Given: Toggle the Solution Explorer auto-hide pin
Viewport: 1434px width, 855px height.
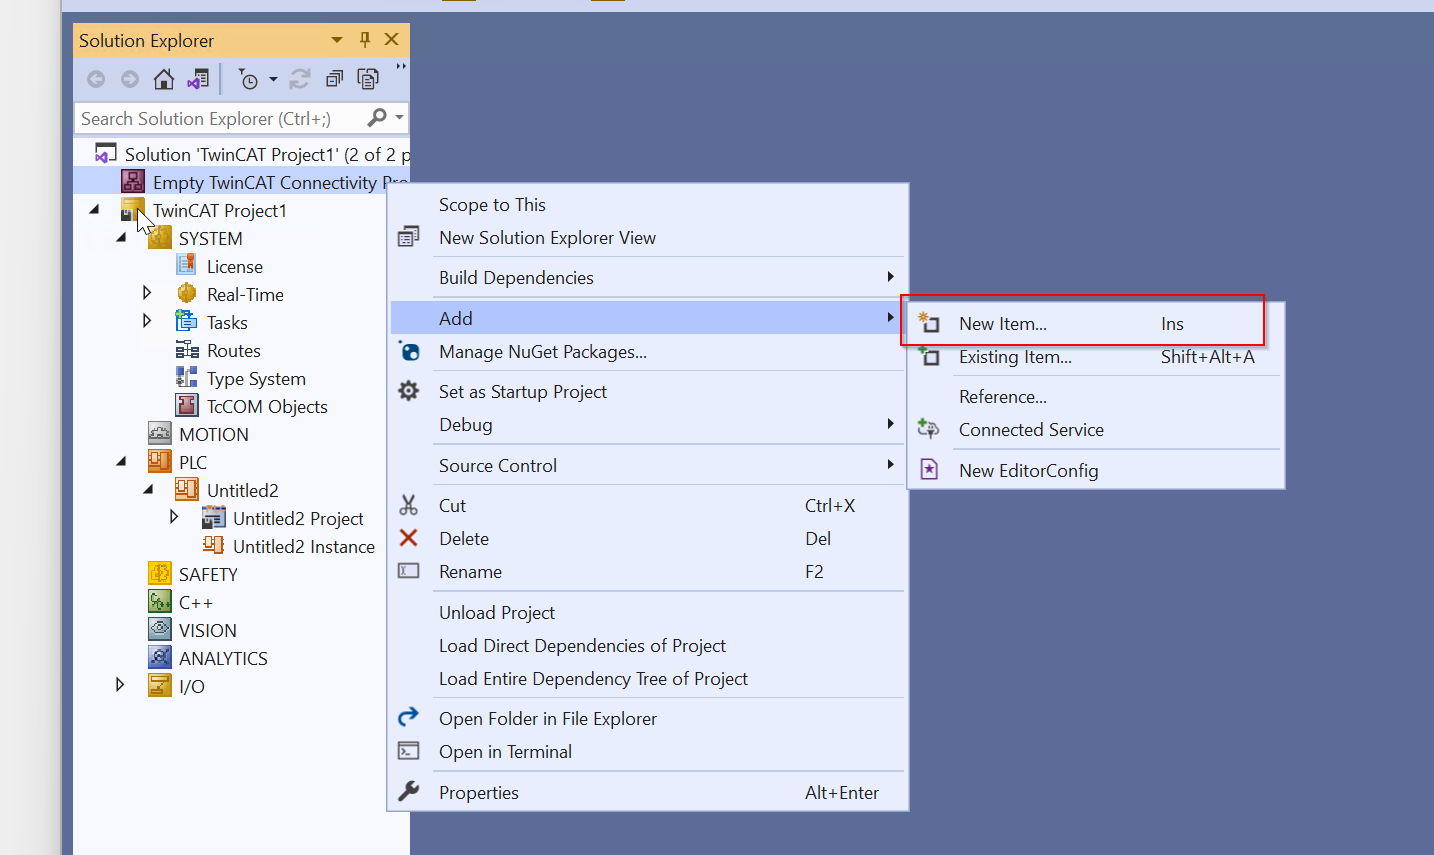Looking at the screenshot, I should pyautogui.click(x=365, y=39).
